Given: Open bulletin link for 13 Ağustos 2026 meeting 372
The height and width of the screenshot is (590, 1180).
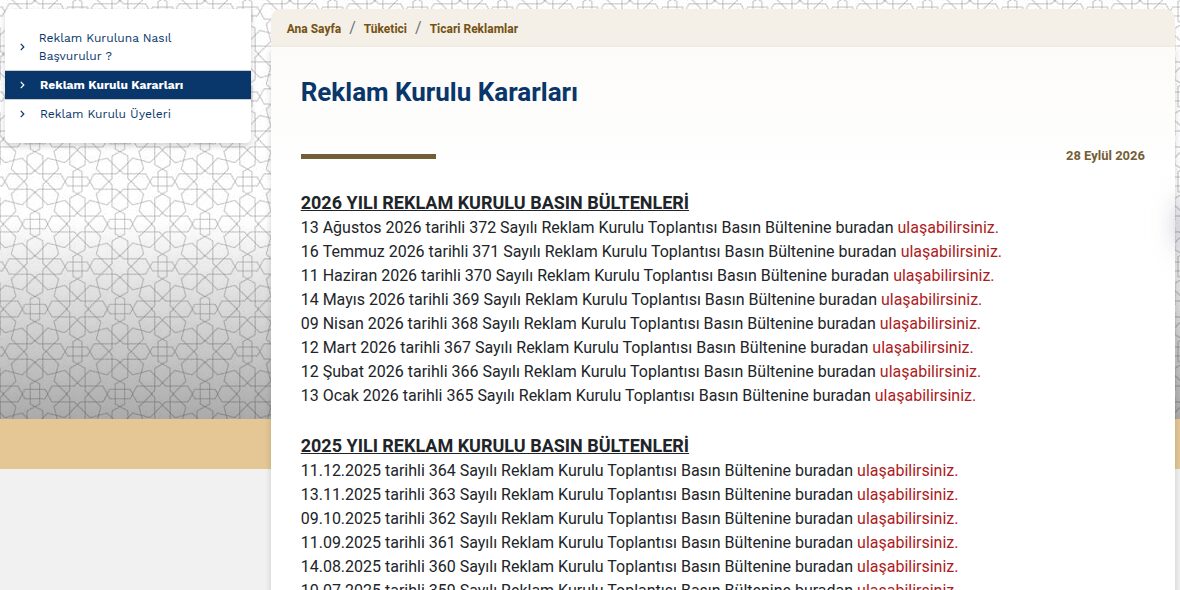Looking at the screenshot, I should [x=947, y=227].
